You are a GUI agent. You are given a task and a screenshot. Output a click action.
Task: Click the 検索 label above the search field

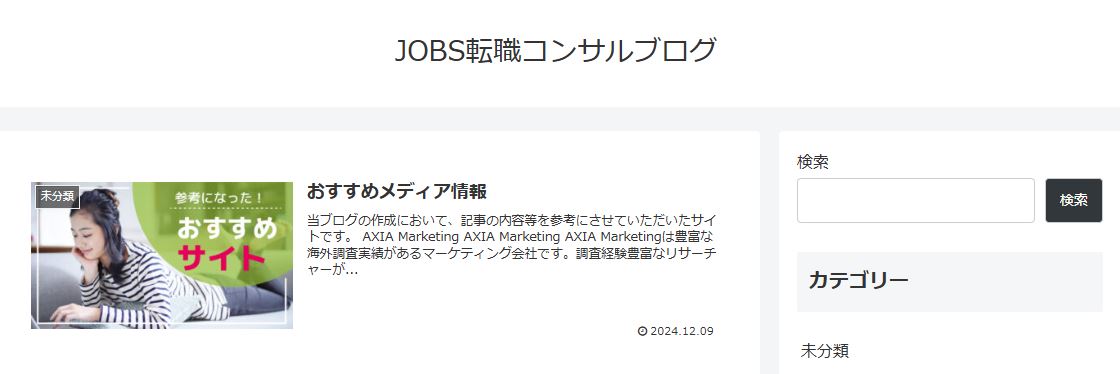[x=813, y=162]
